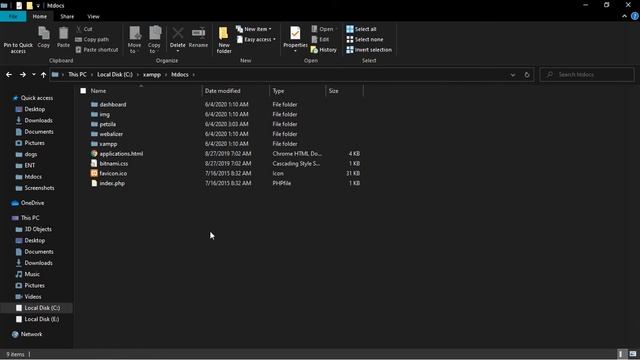Click Select none in Select group
Screen dimensions: 640x360
364,40
